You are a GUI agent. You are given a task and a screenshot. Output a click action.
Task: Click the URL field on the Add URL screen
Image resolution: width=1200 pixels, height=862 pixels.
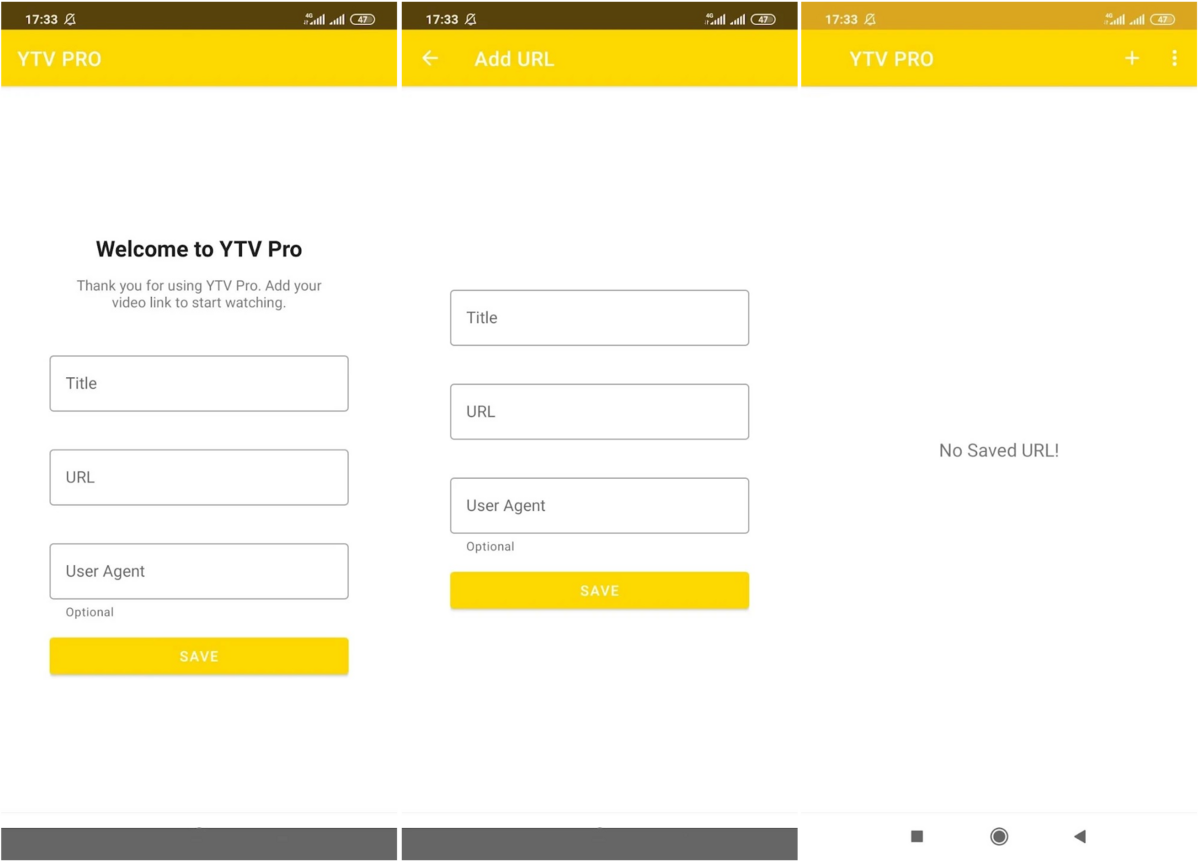point(599,411)
